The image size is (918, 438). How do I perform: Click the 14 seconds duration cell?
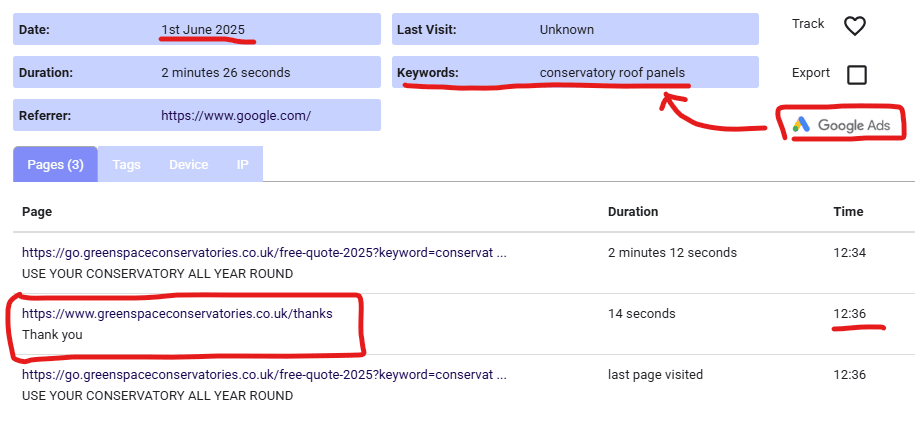pyautogui.click(x=642, y=314)
